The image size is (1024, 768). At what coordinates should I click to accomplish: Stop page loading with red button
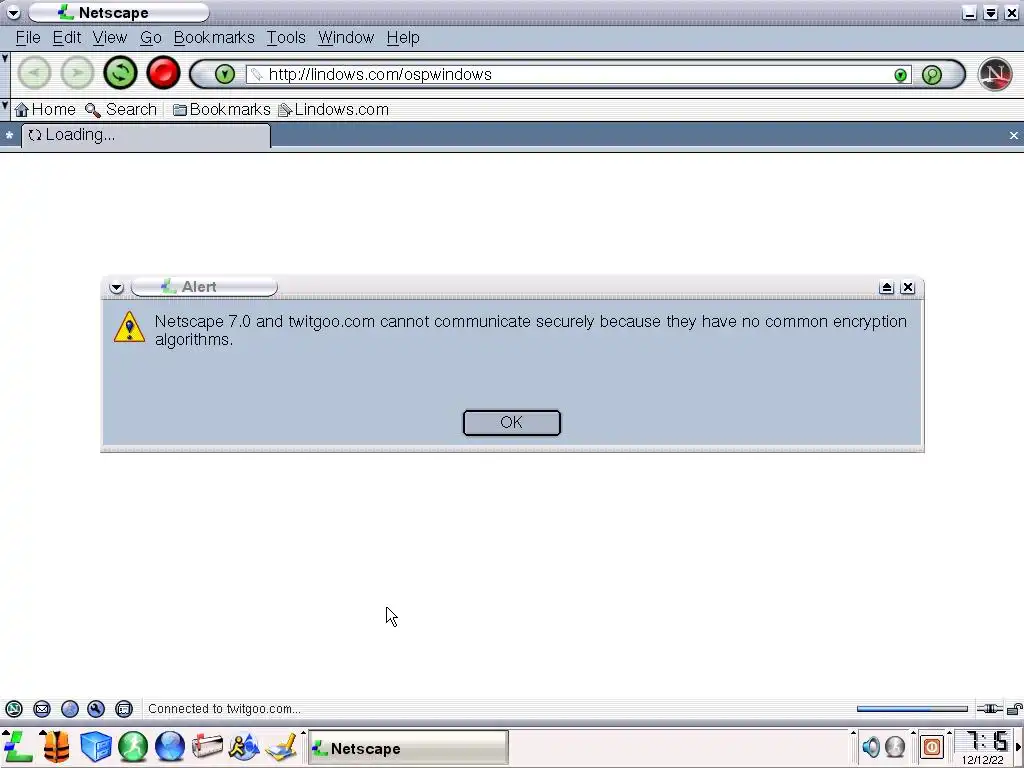click(x=163, y=72)
